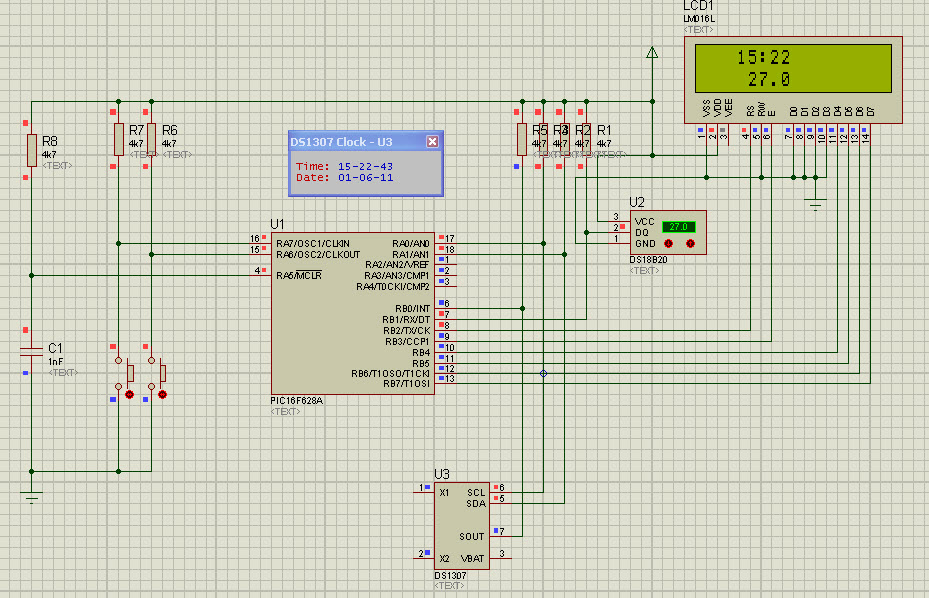Select resistor R6 symbol
The height and width of the screenshot is (598, 929).
coord(151,139)
